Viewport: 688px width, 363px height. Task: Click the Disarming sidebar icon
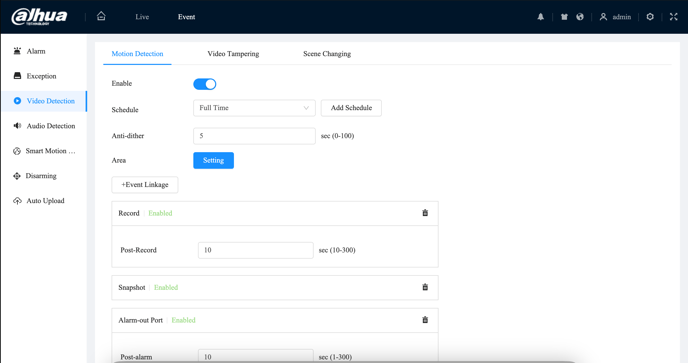click(17, 176)
